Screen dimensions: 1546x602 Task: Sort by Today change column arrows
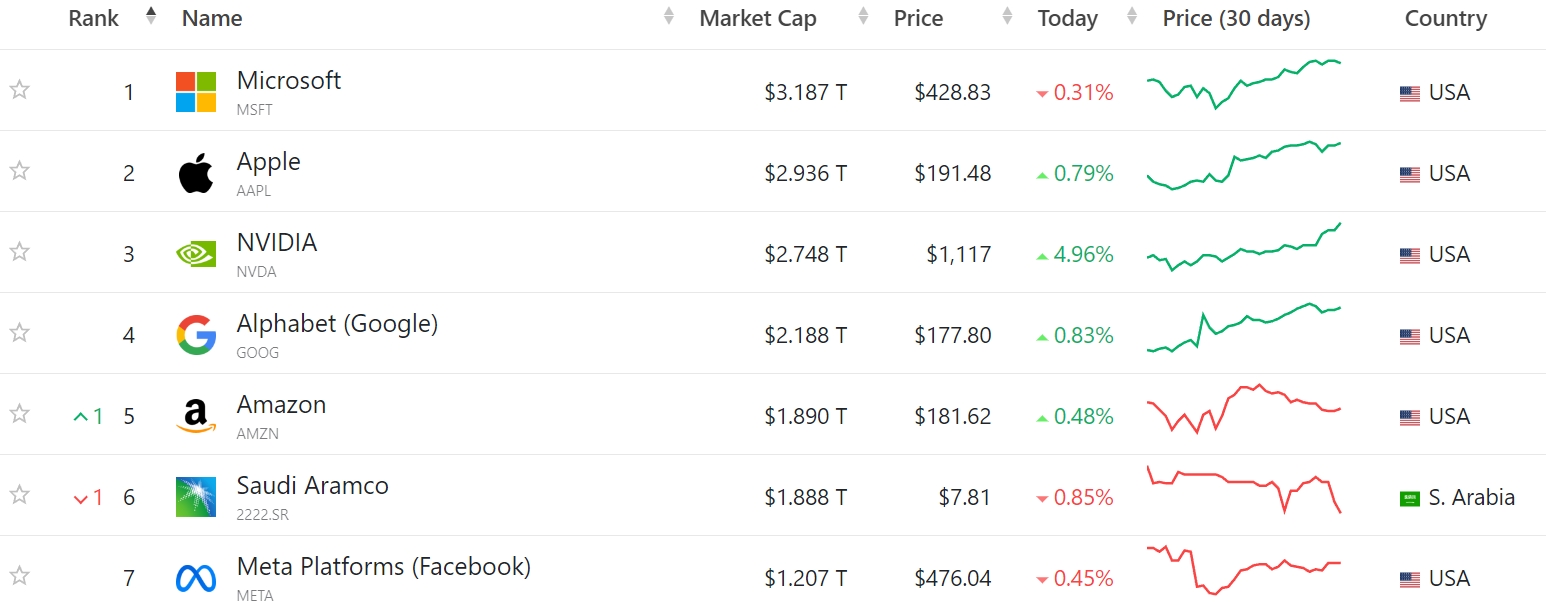click(x=1132, y=17)
